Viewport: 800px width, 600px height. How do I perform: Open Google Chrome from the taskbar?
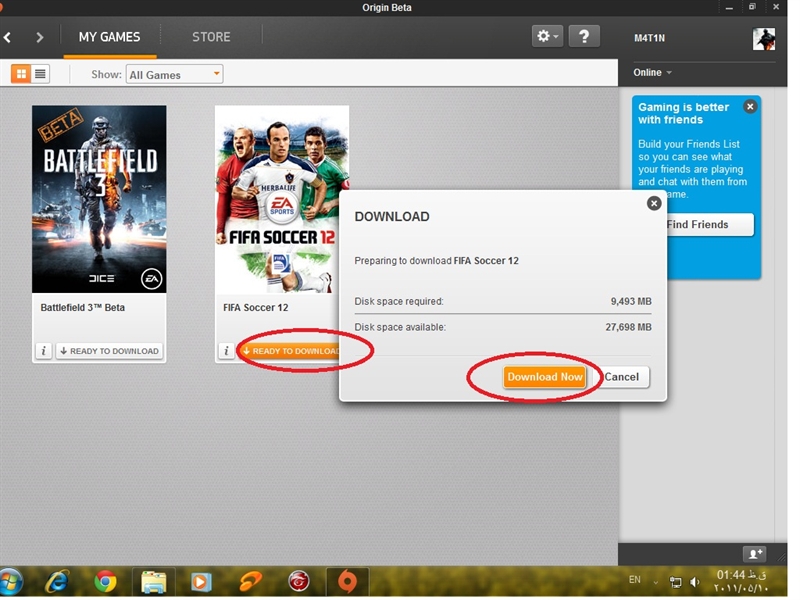105,581
